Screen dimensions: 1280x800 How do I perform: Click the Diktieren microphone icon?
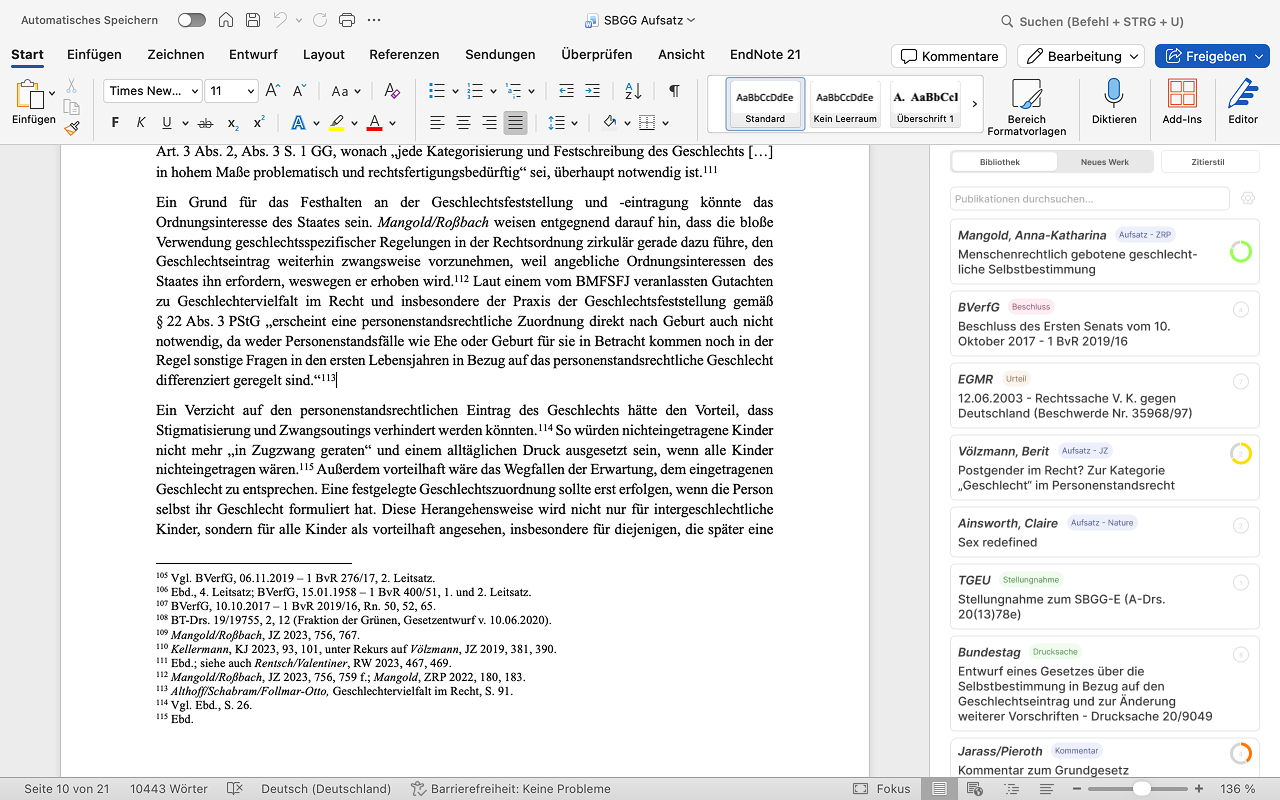[x=1113, y=95]
